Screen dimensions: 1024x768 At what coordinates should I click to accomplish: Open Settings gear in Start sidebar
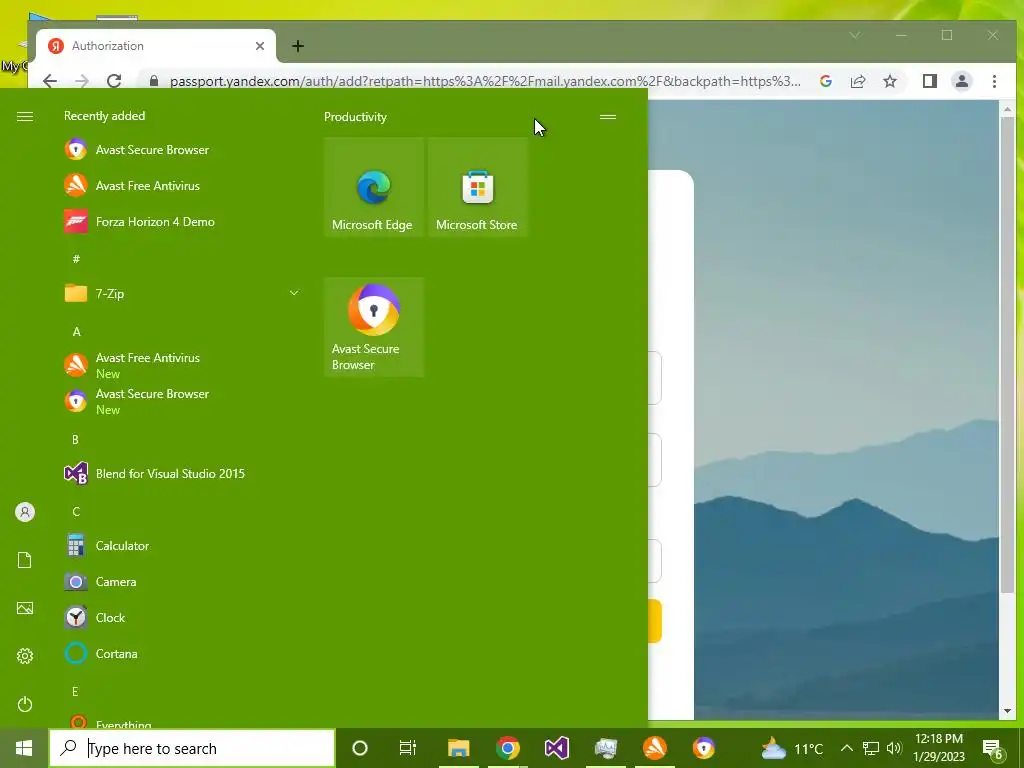click(x=25, y=656)
